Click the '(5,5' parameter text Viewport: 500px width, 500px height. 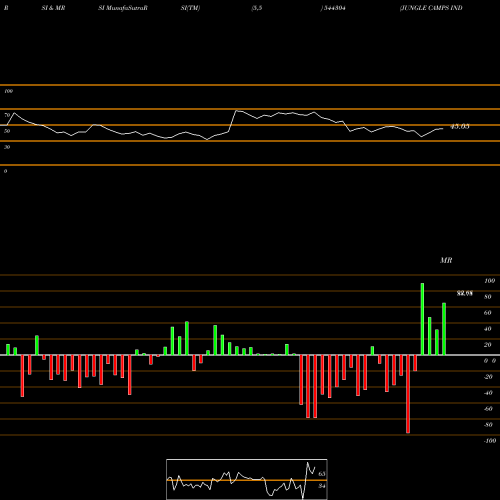click(x=257, y=8)
